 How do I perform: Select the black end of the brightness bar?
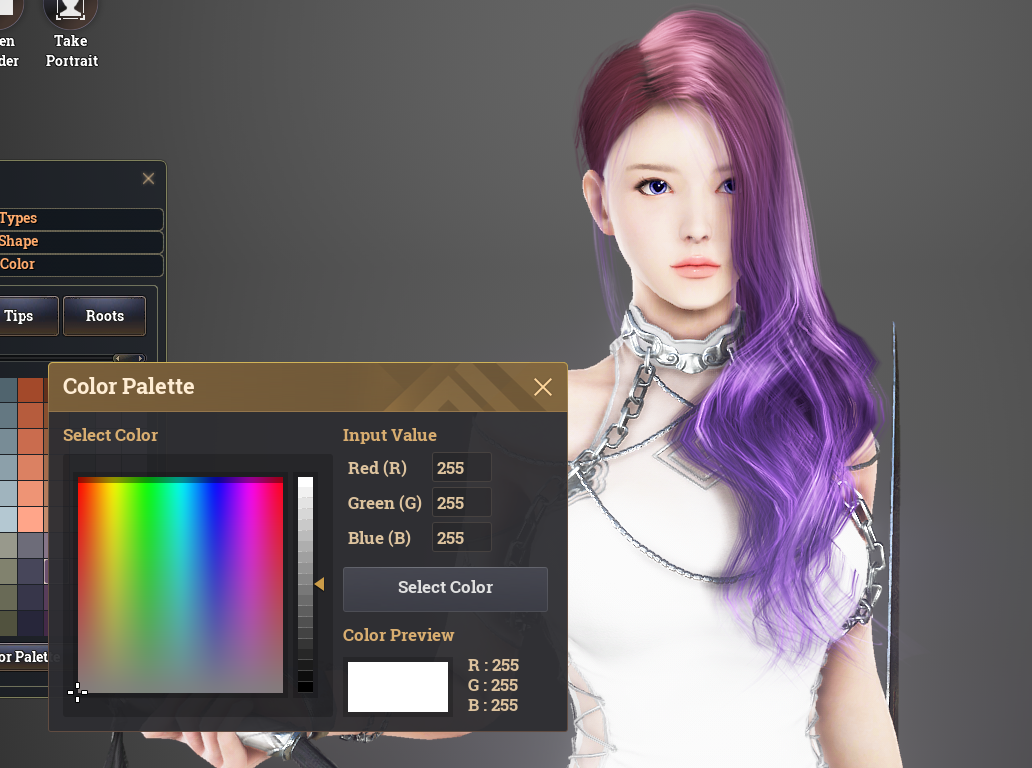tap(305, 685)
